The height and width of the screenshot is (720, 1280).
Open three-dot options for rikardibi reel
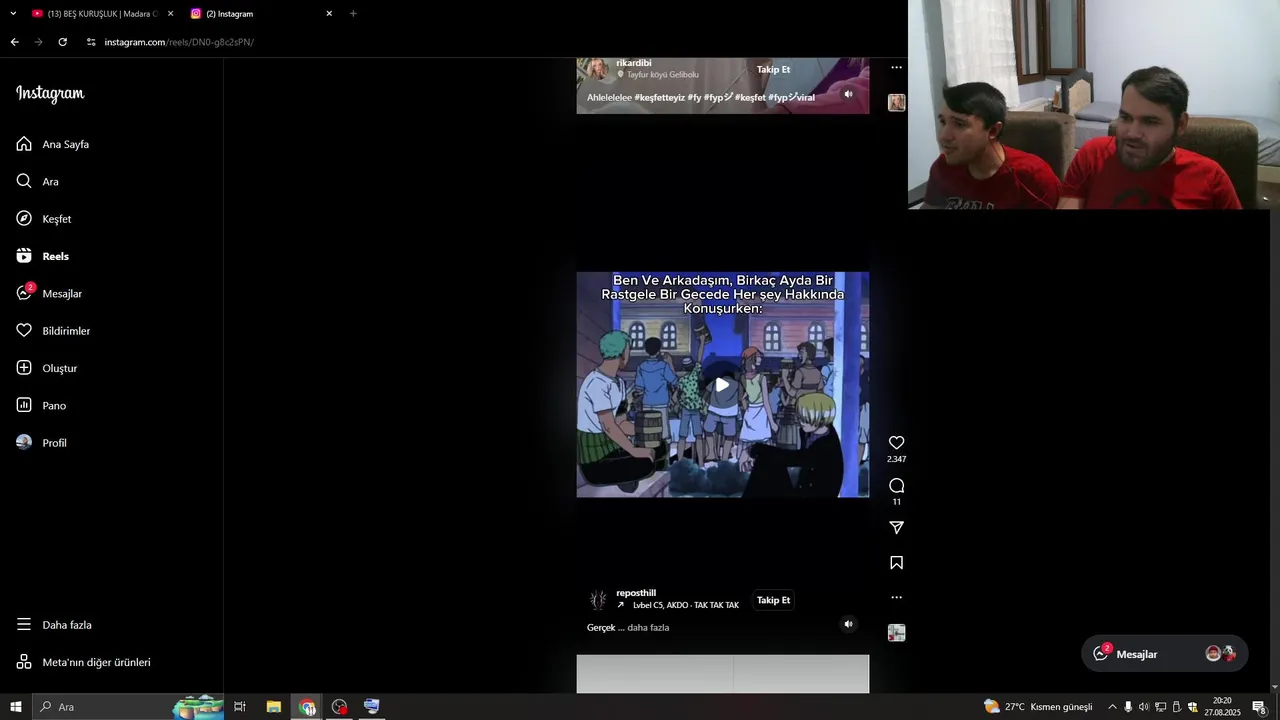[896, 67]
